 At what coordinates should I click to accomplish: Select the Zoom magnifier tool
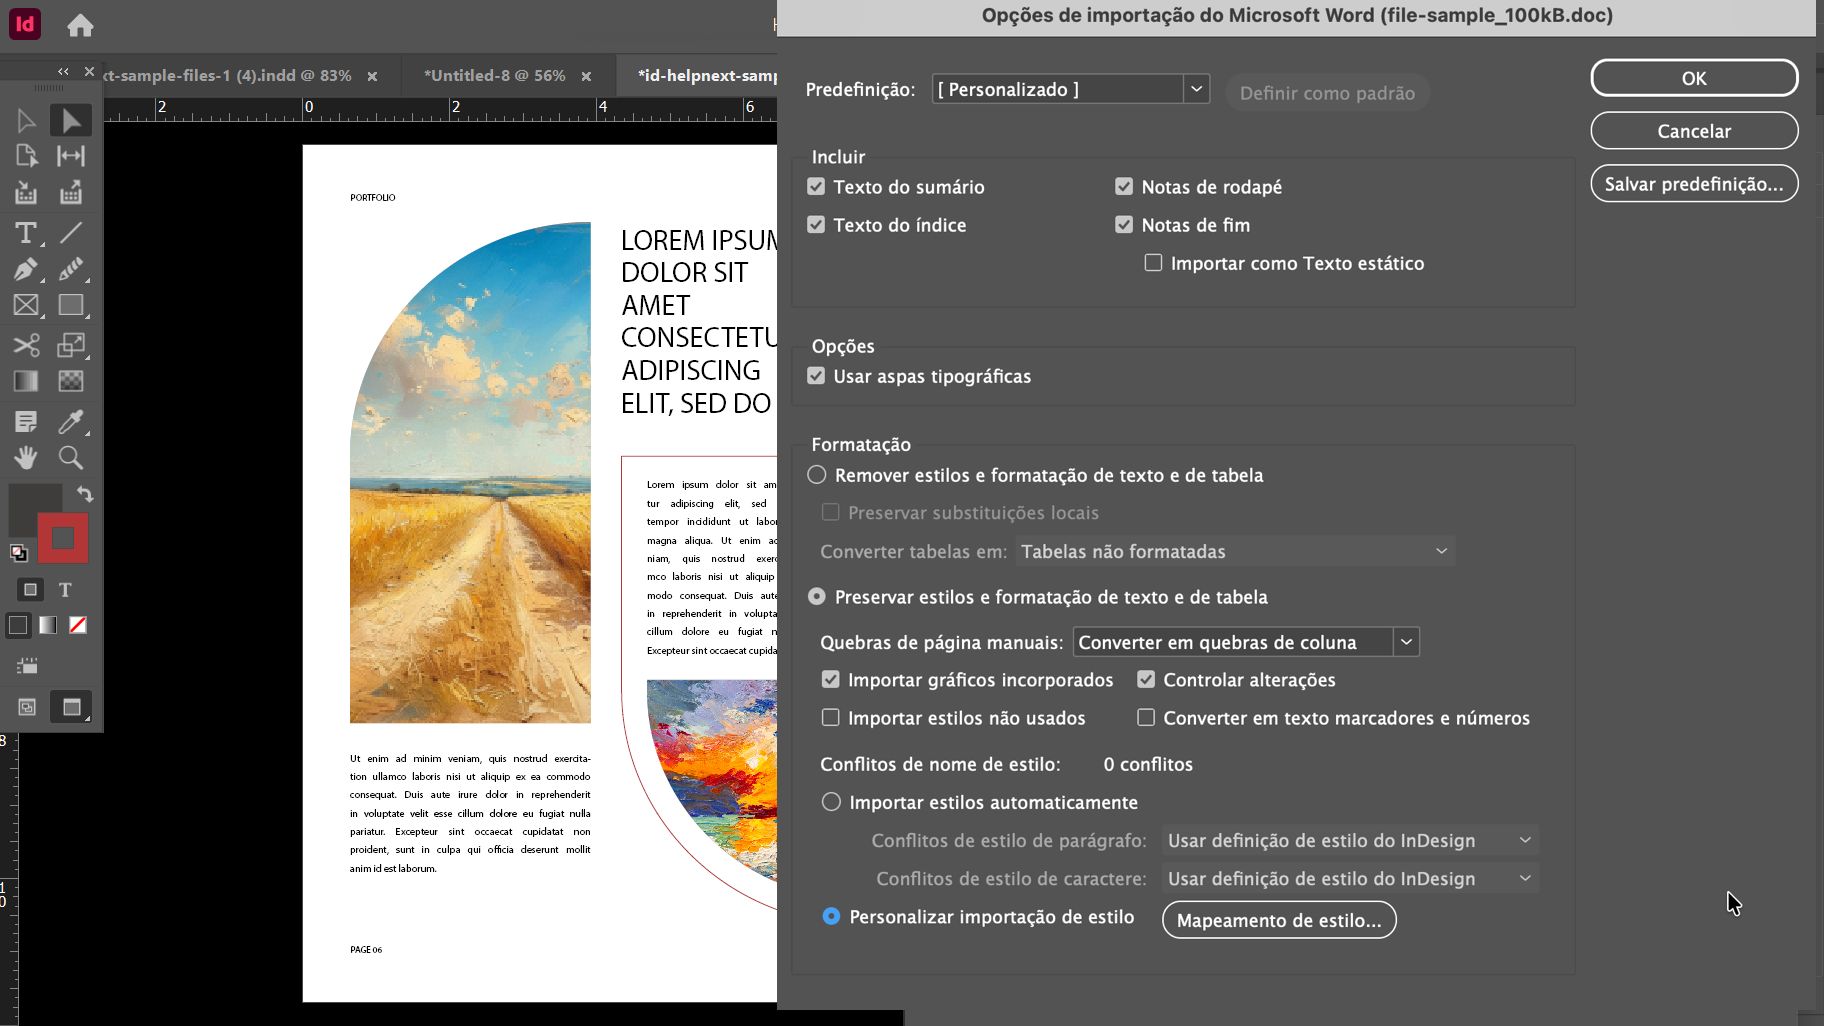pyautogui.click(x=71, y=458)
